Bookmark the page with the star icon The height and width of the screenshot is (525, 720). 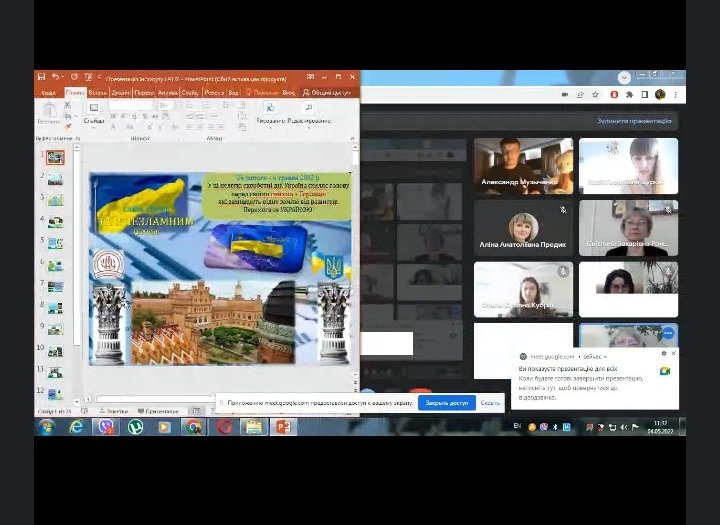coord(596,95)
